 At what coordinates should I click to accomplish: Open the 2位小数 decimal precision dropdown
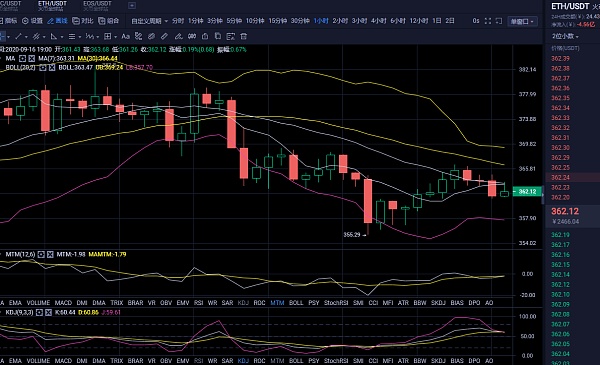(x=565, y=36)
